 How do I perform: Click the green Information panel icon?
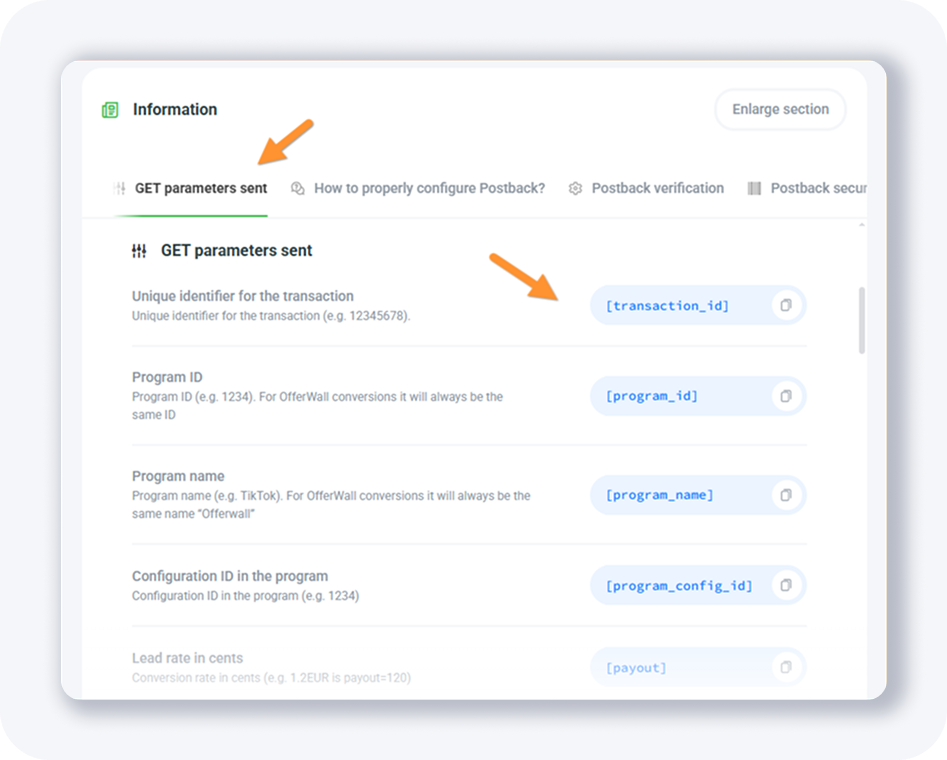[x=110, y=110]
